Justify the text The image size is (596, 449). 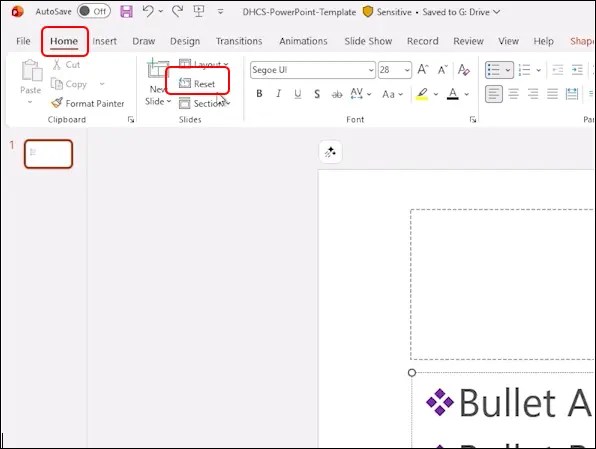coord(552,94)
